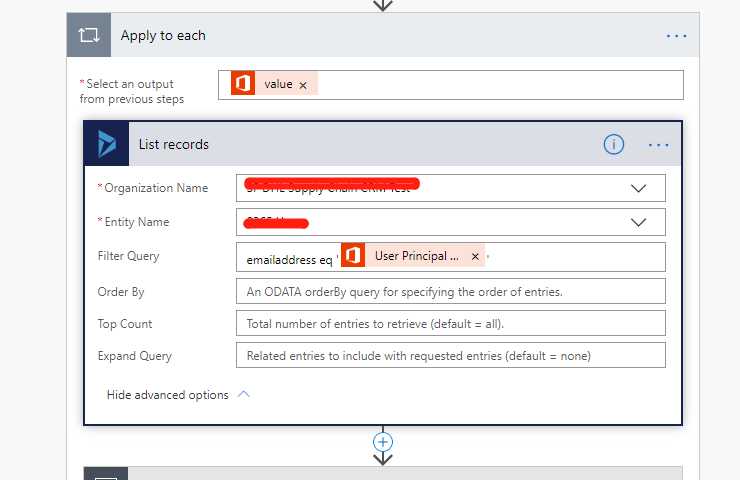Screen dimensions: 740x480
Task: Show info for the List records action
Action: point(614,144)
